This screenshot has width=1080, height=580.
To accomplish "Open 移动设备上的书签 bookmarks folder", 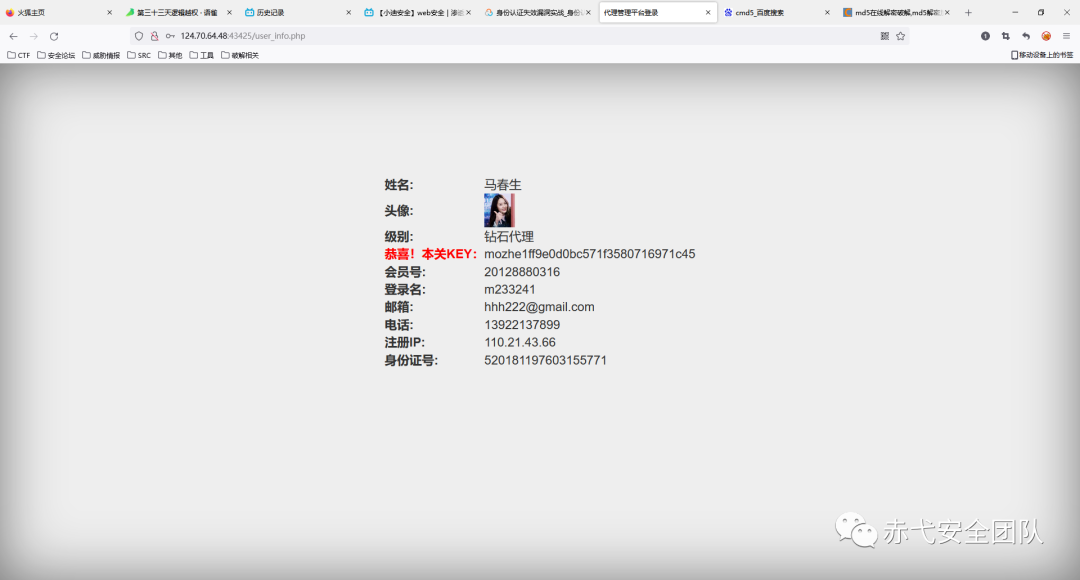I will tap(1041, 55).
